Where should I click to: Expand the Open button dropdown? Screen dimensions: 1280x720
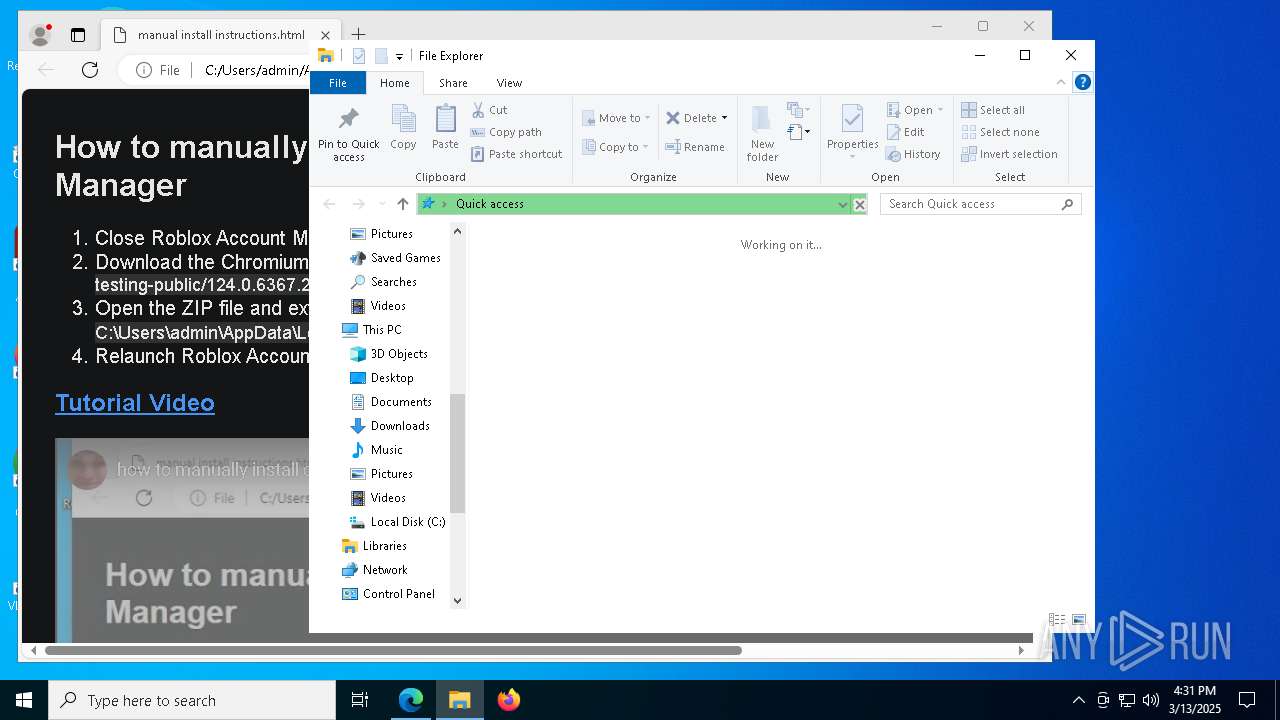pyautogui.click(x=940, y=110)
